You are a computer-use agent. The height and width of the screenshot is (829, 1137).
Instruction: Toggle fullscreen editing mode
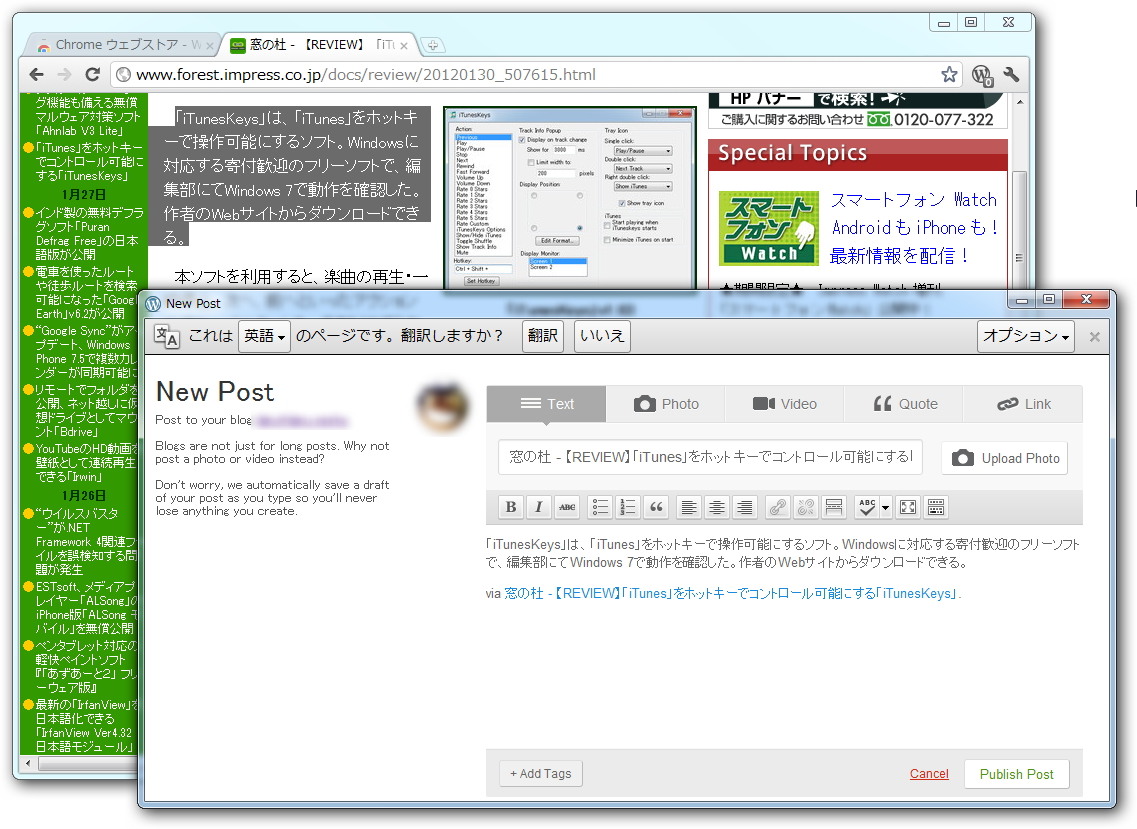pyautogui.click(x=907, y=507)
